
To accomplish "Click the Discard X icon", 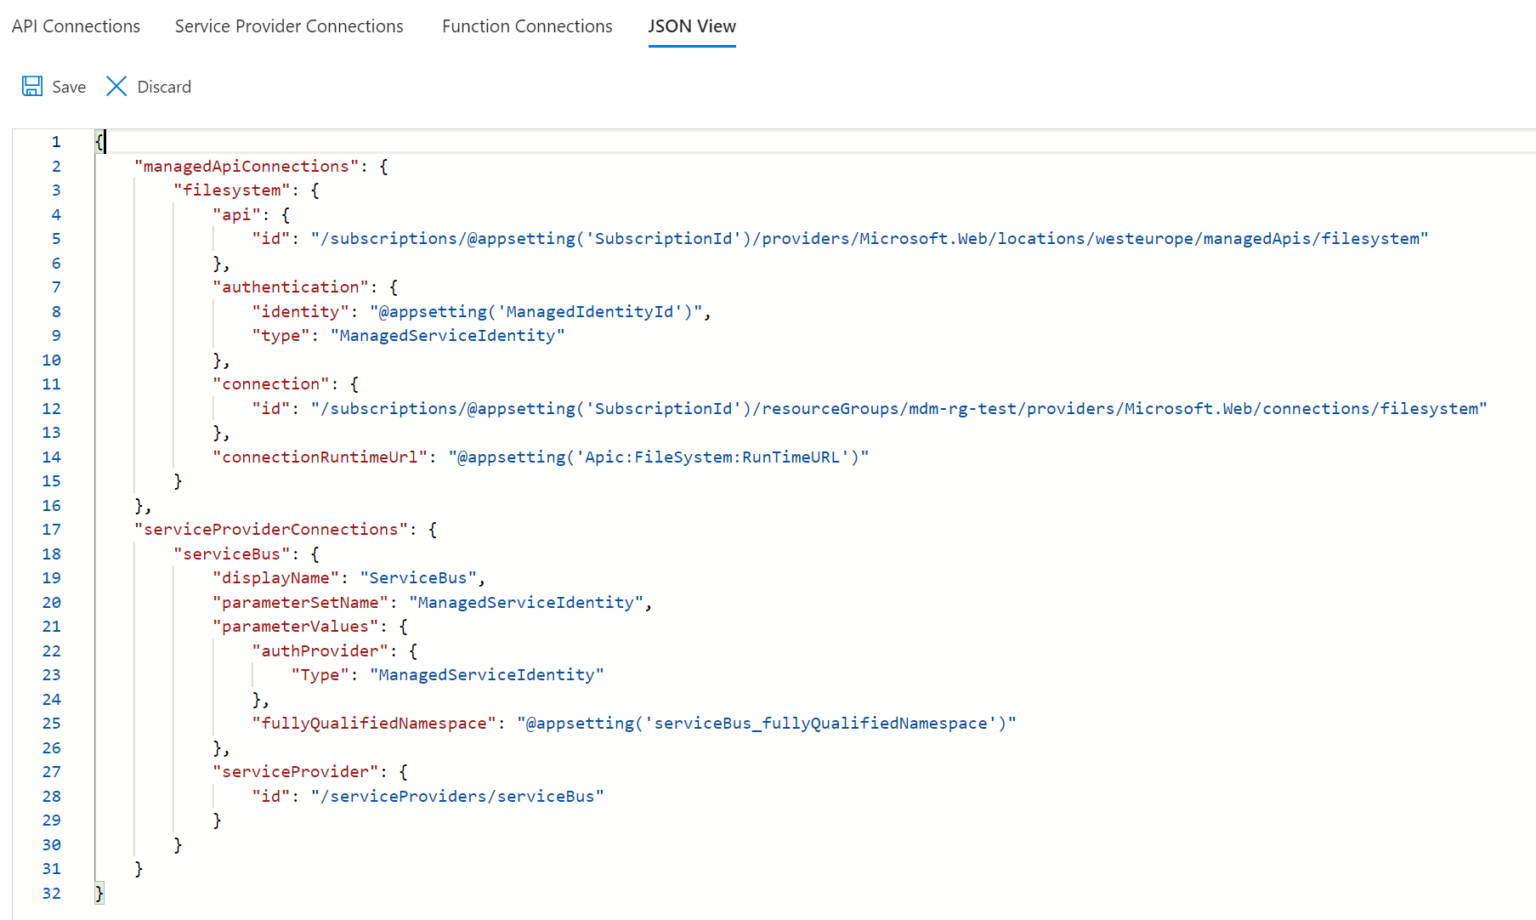I will tap(116, 87).
